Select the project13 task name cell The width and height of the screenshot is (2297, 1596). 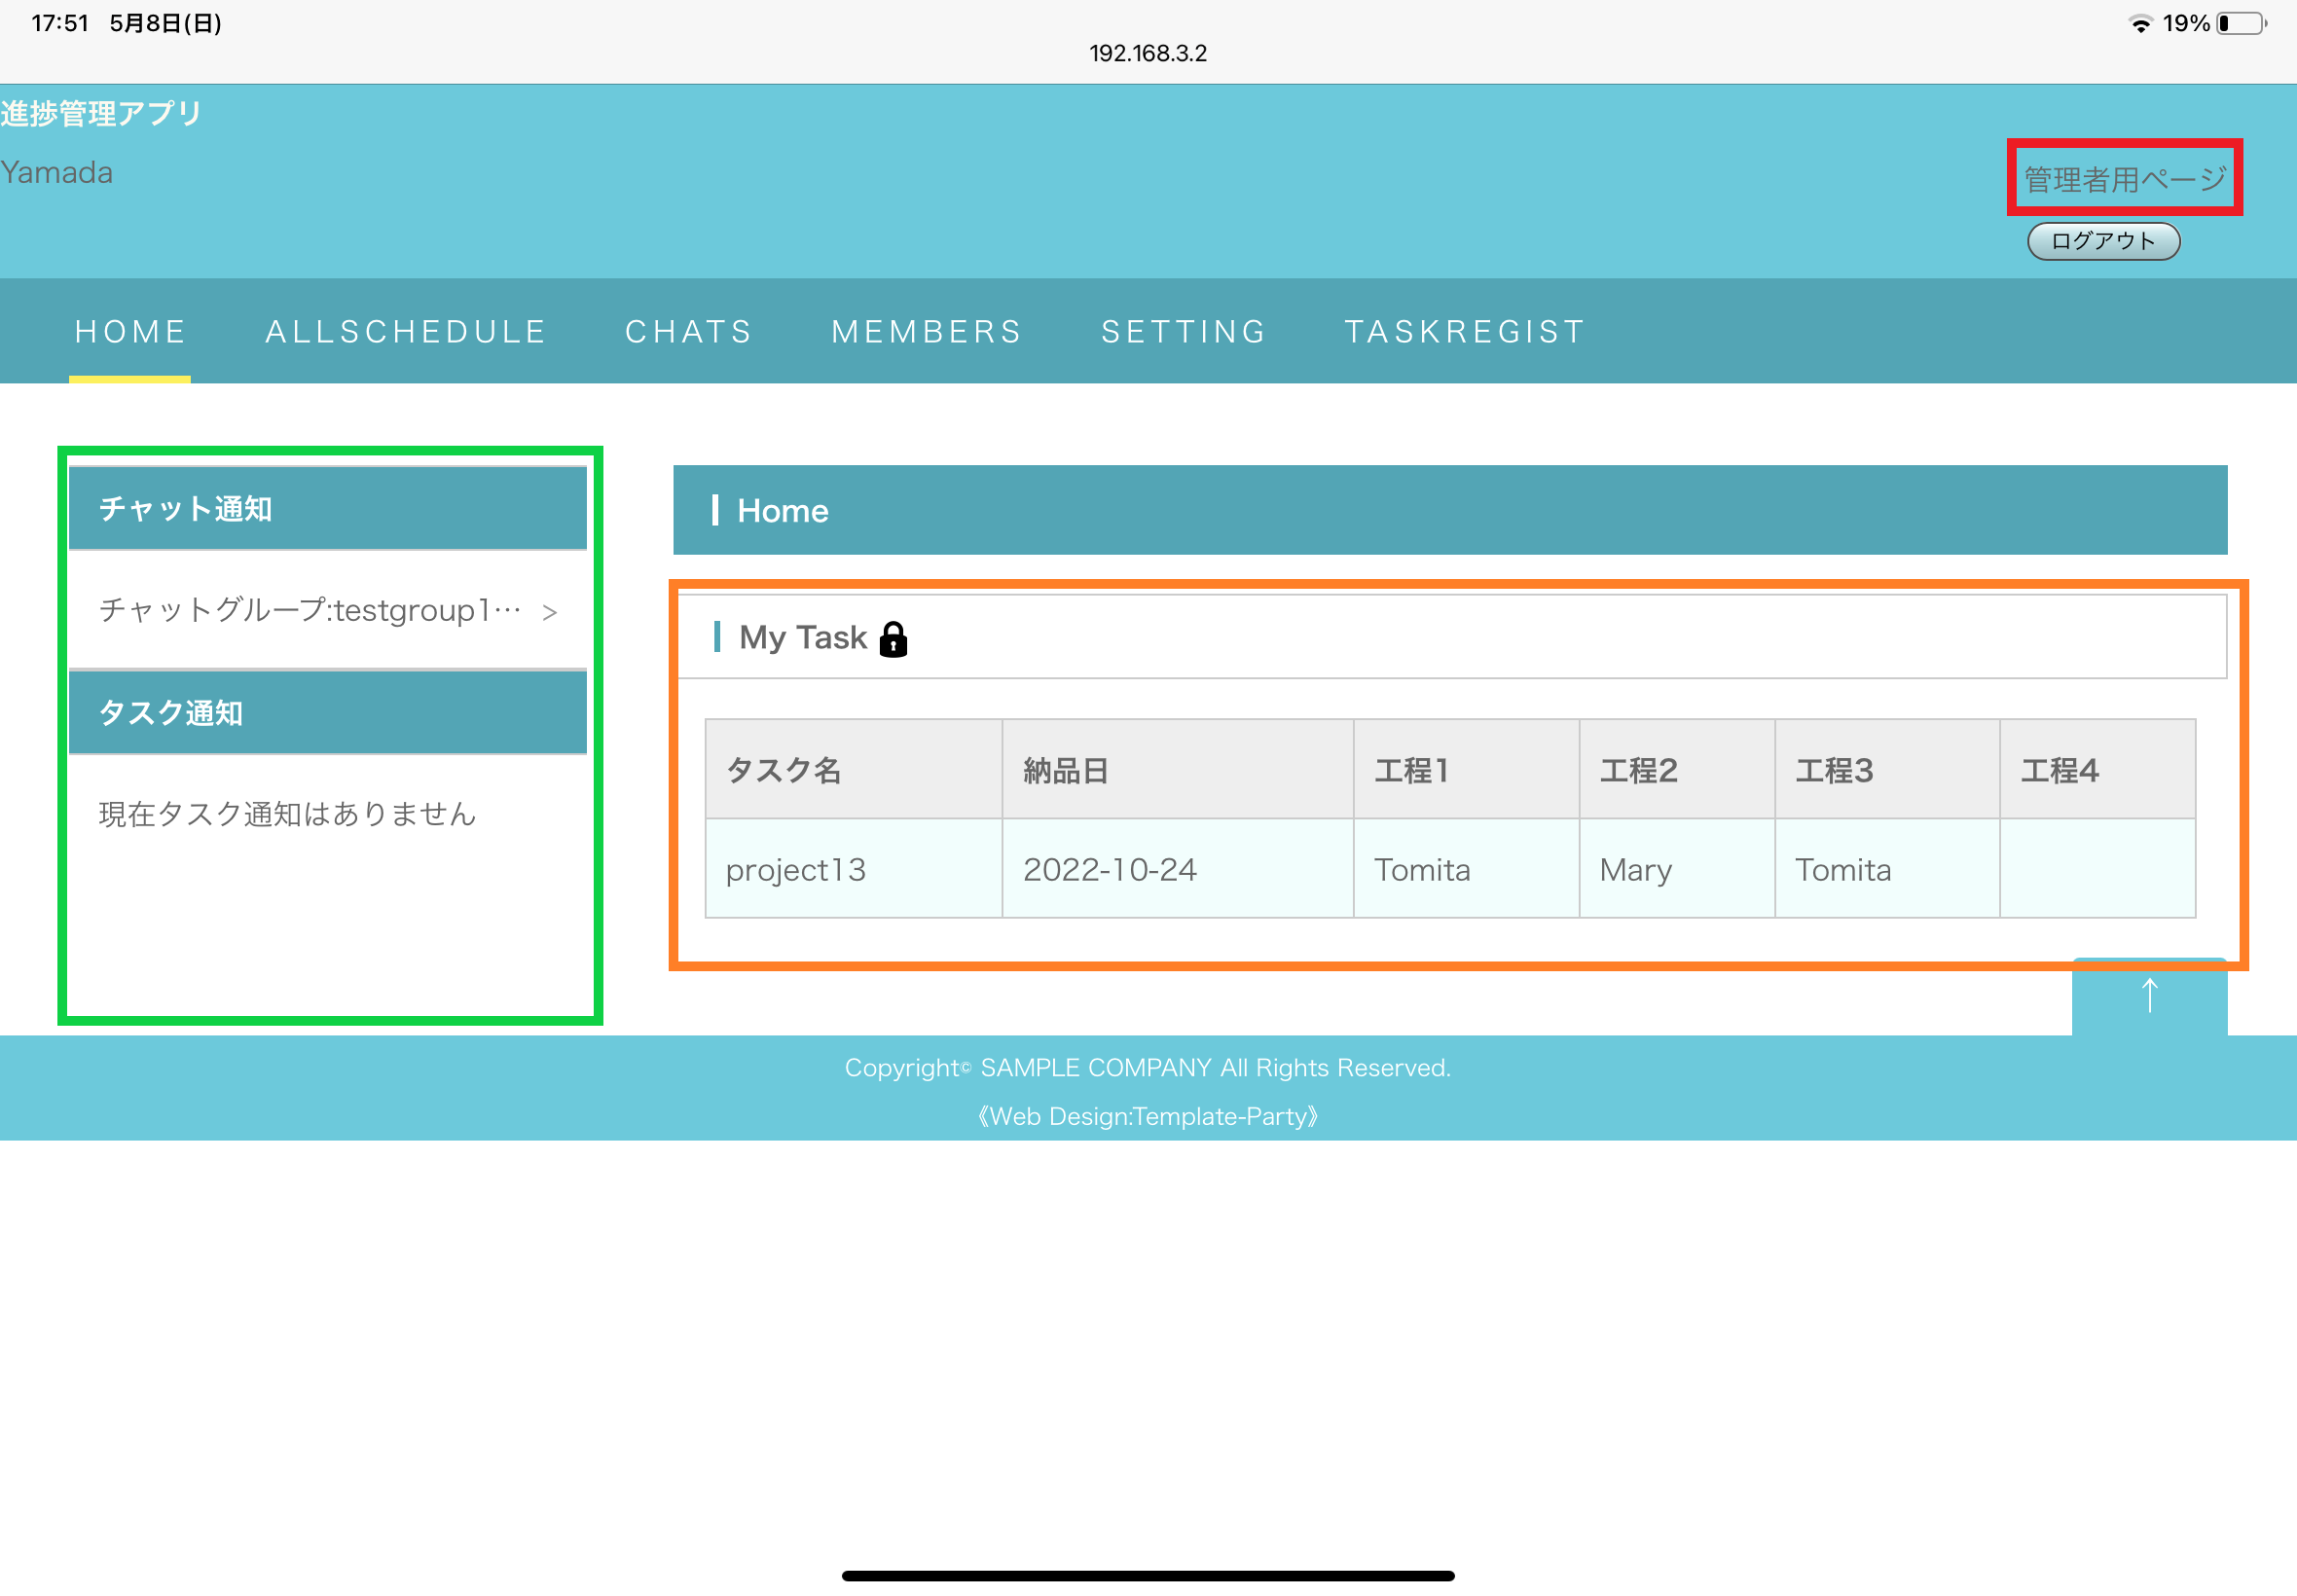(853, 869)
